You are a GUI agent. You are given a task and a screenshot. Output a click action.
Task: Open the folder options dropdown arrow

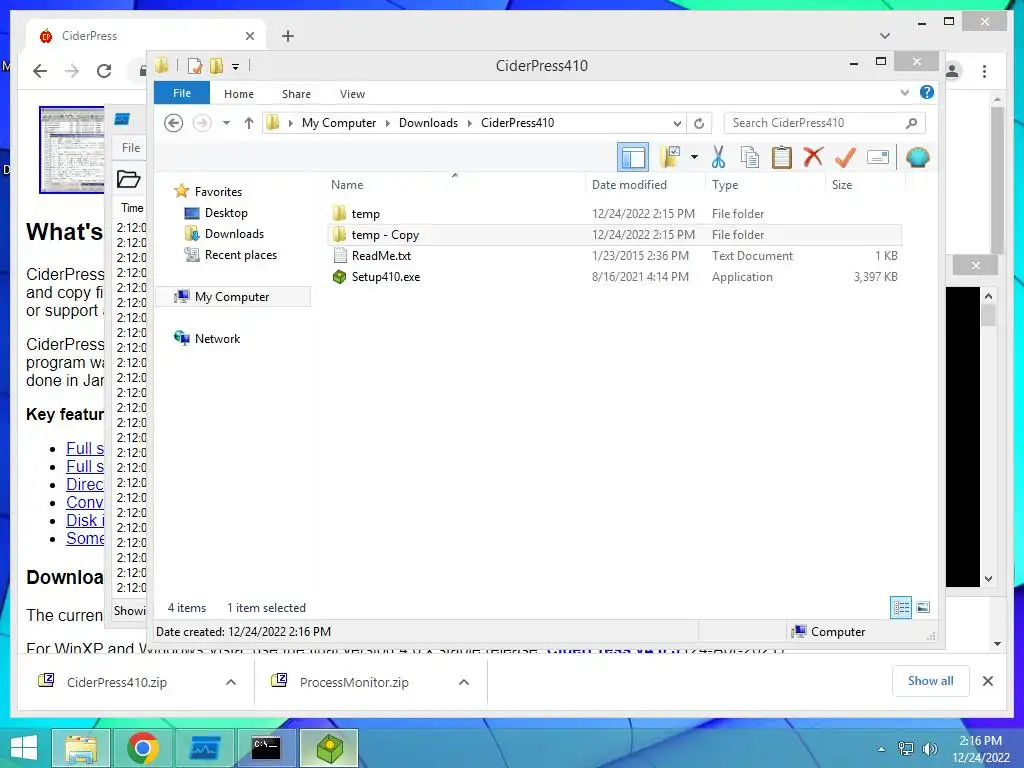tap(694, 157)
